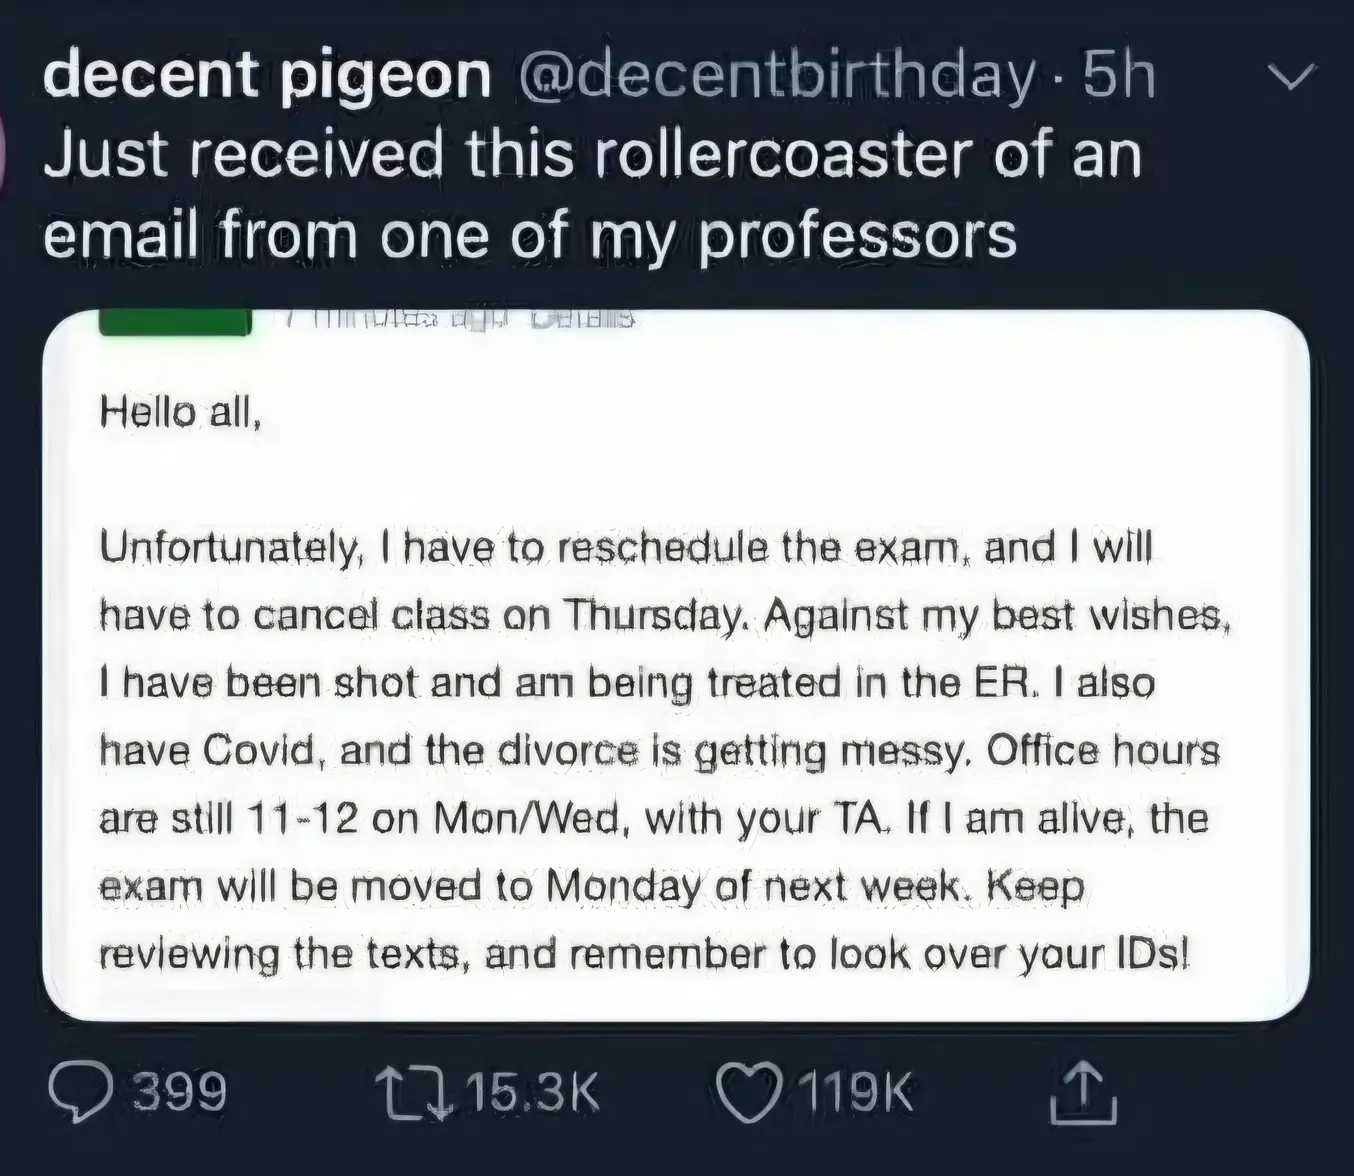View the 399 replies count
The height and width of the screenshot is (1176, 1354).
(180, 1092)
